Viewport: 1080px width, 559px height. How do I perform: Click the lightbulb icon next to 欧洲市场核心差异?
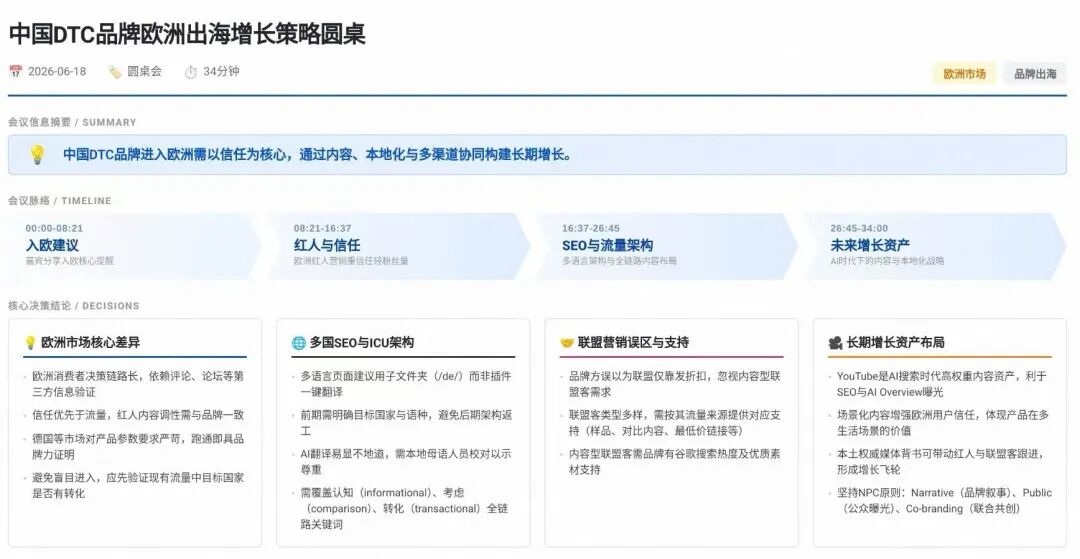[x=30, y=342]
